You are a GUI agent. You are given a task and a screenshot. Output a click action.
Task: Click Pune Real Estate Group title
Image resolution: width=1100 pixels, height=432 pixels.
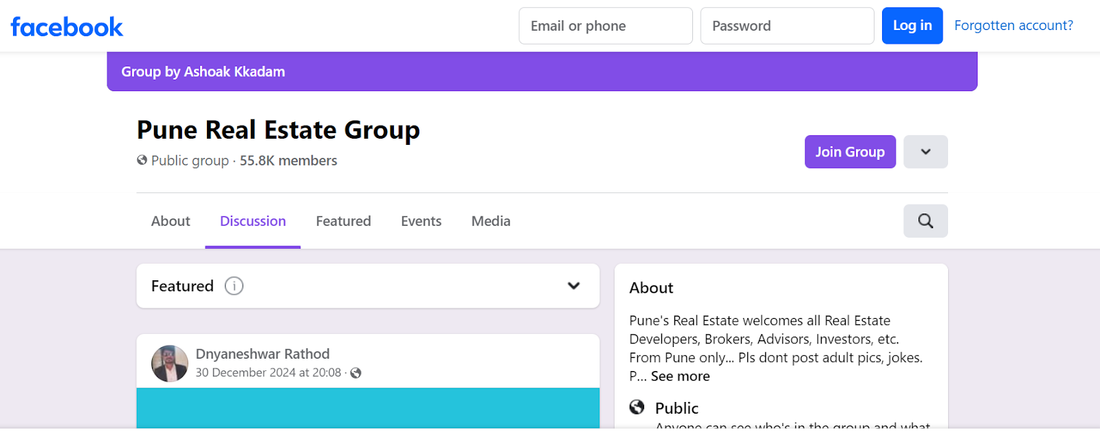[279, 130]
